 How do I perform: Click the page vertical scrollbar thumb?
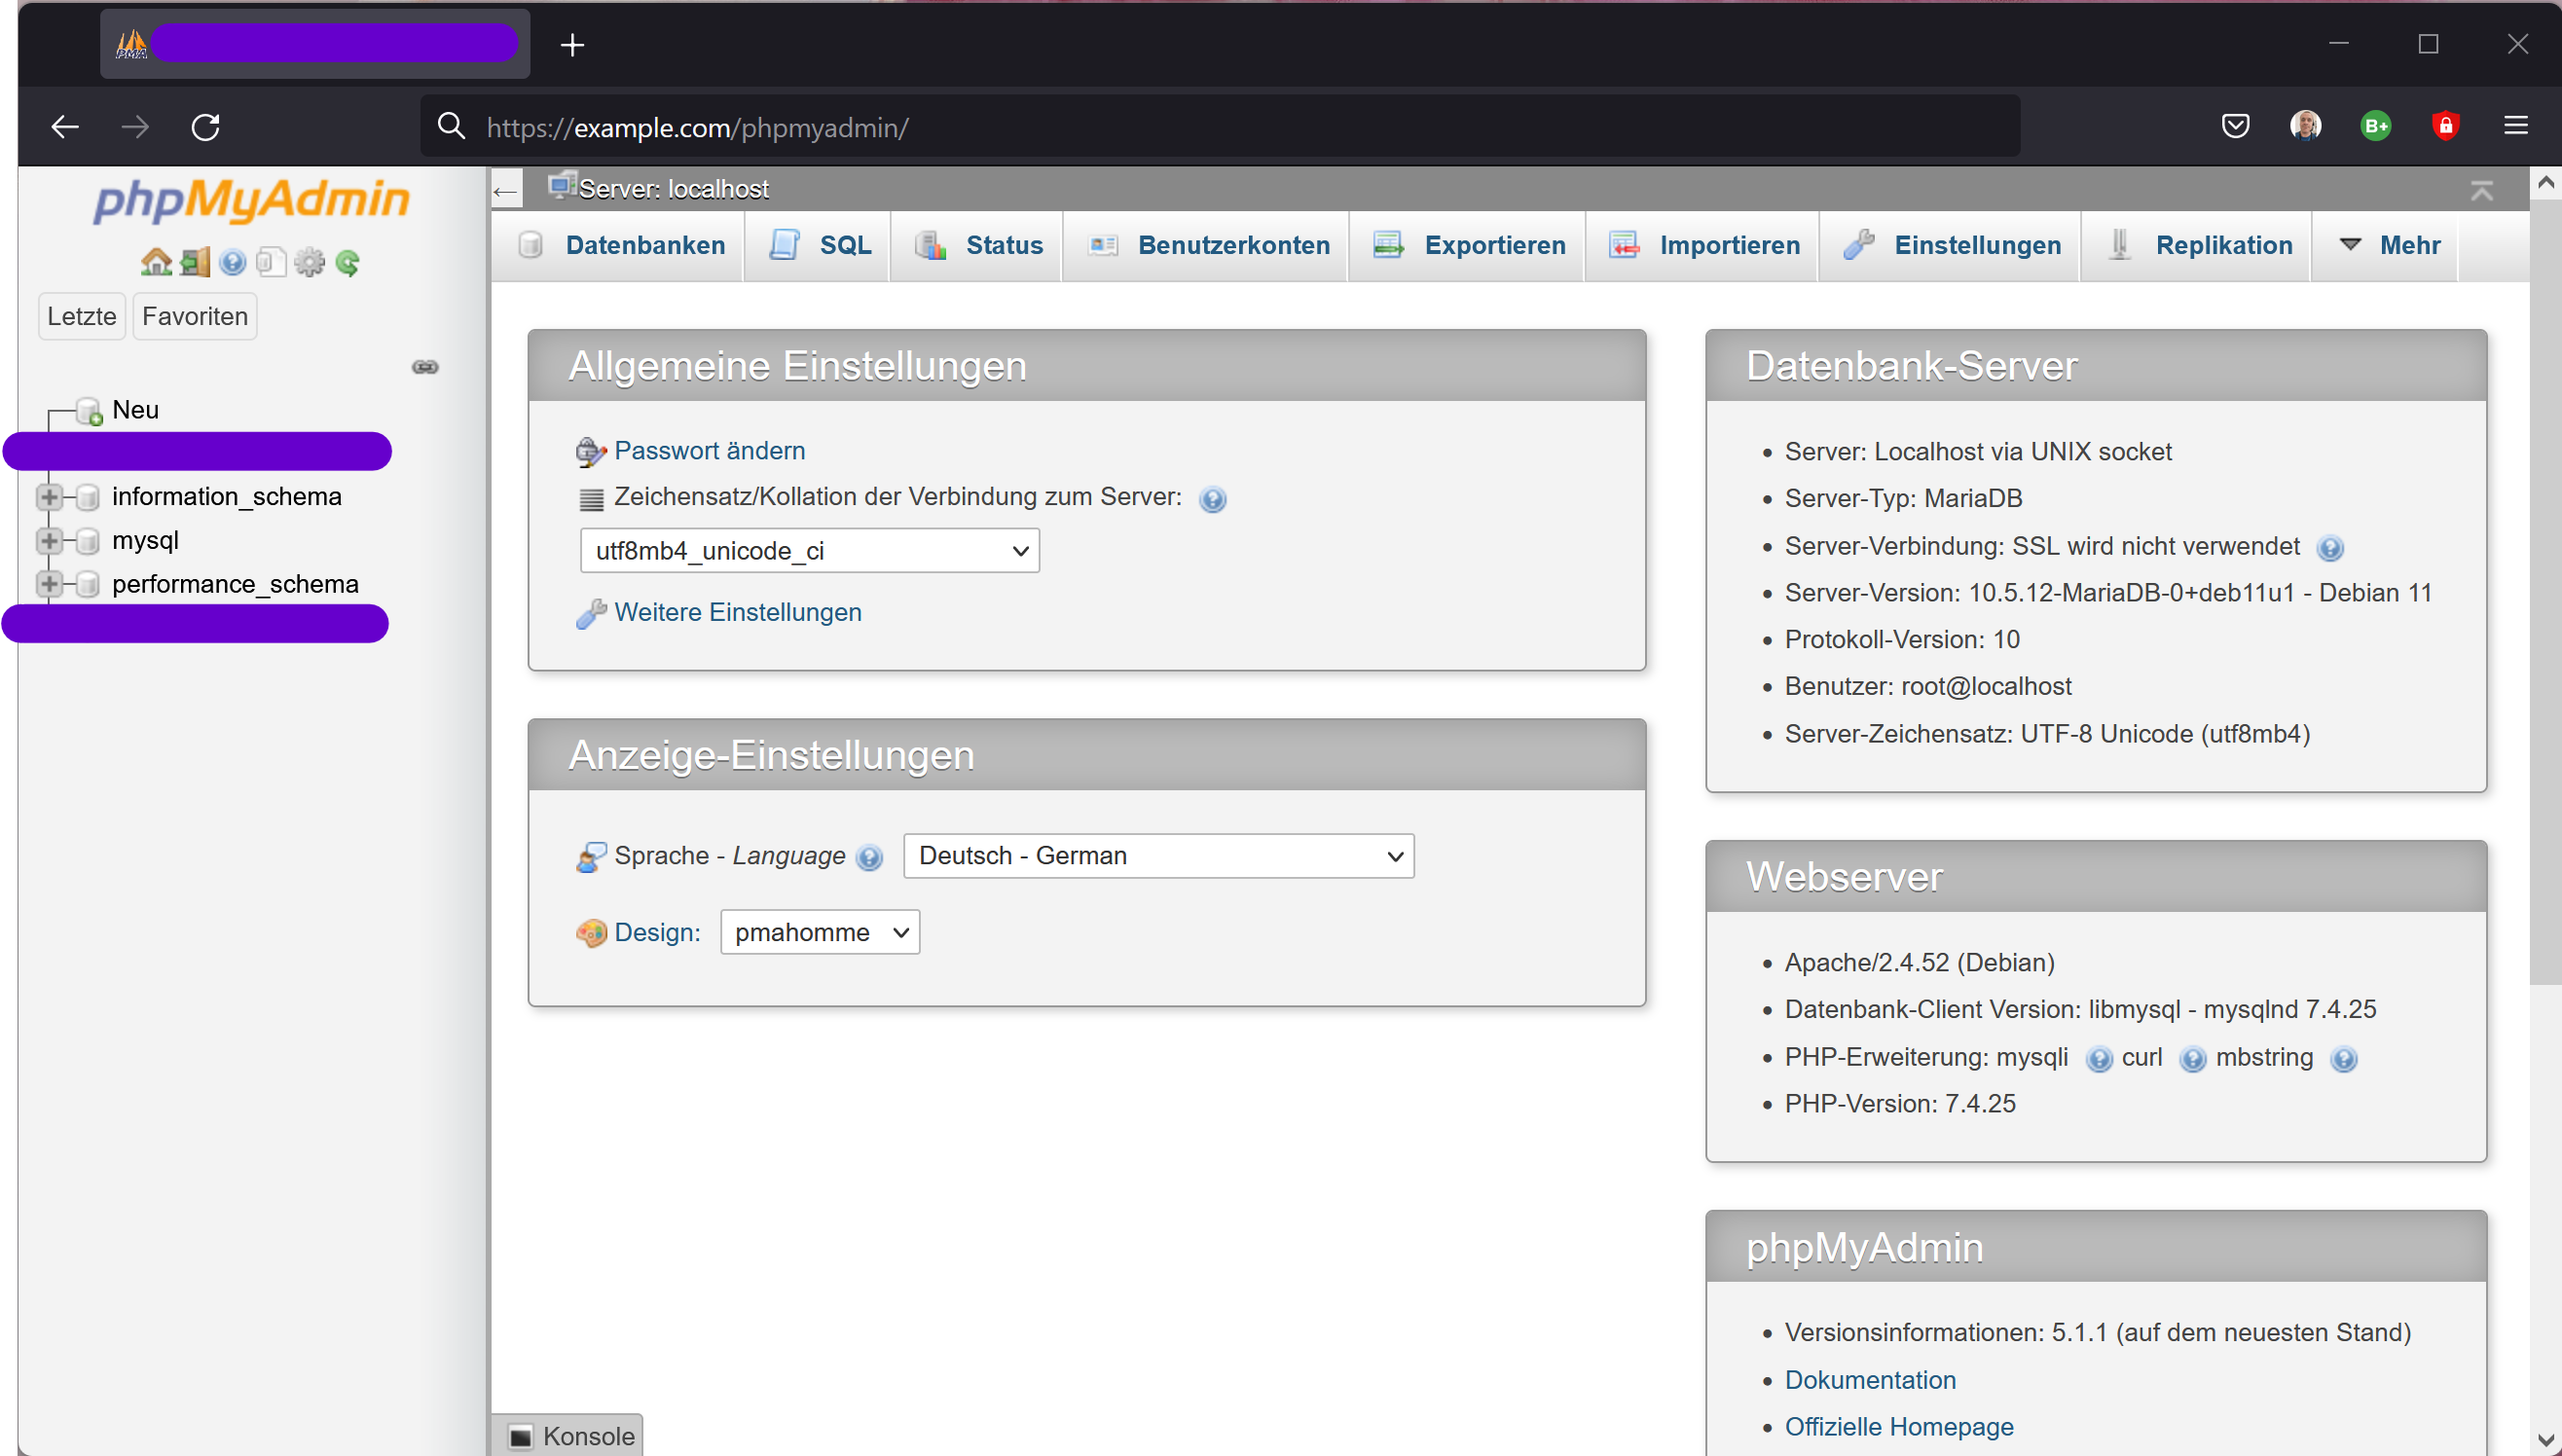(2546, 591)
